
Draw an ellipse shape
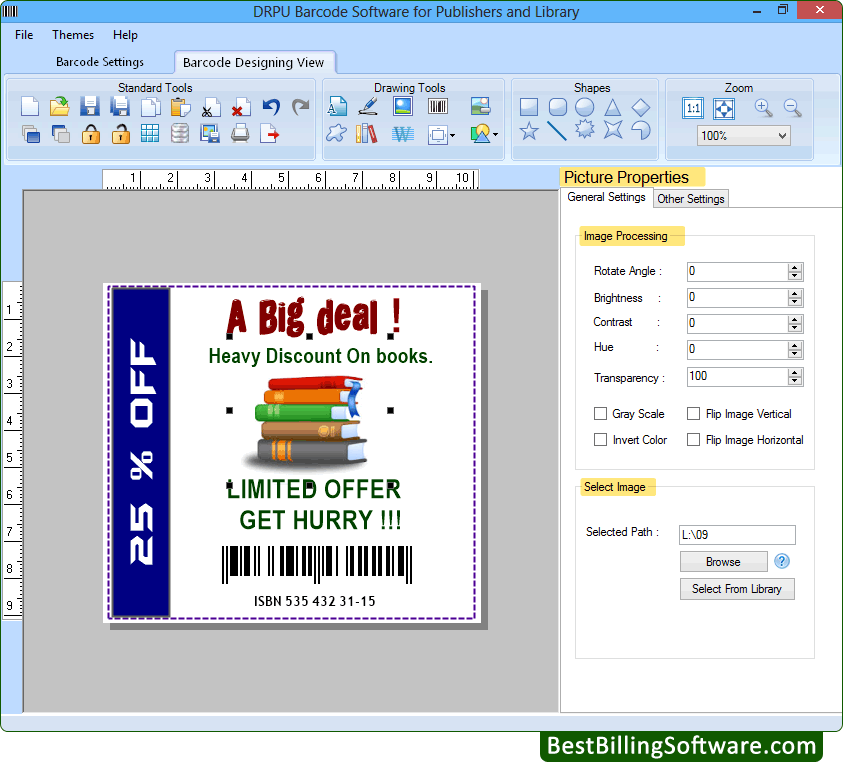(x=584, y=107)
